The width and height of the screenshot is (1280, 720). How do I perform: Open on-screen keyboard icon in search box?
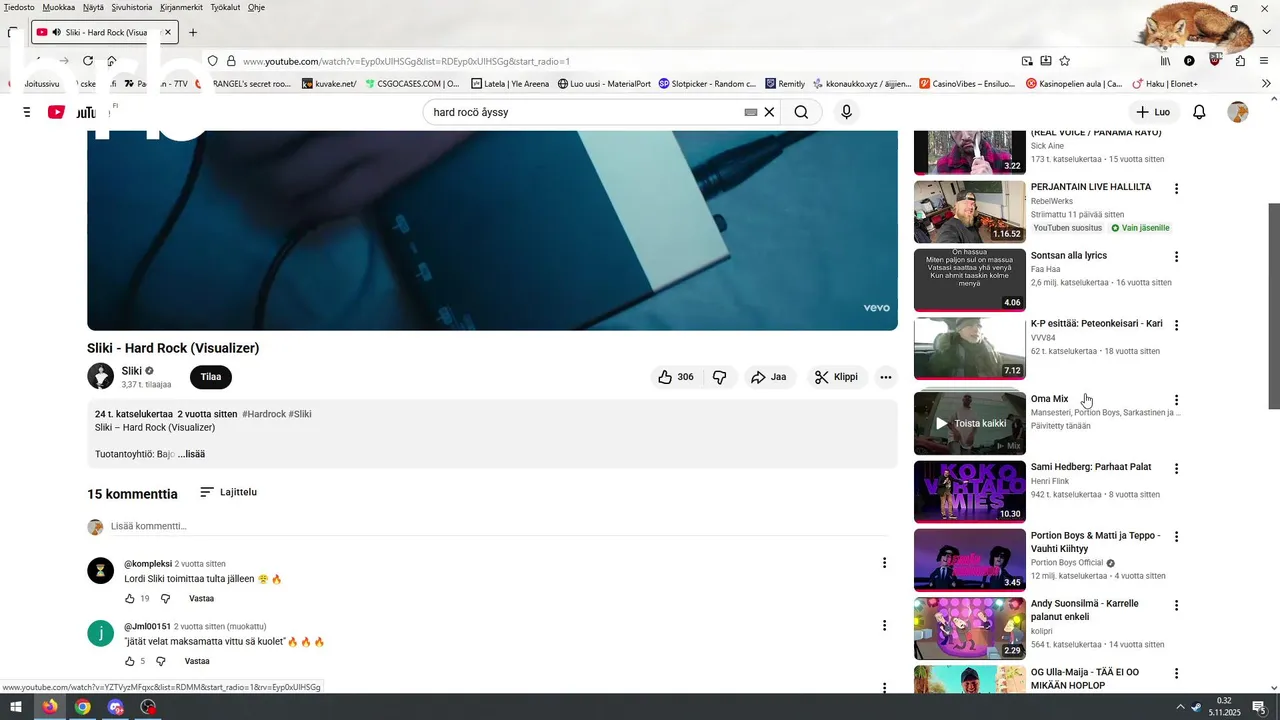pyautogui.click(x=751, y=113)
